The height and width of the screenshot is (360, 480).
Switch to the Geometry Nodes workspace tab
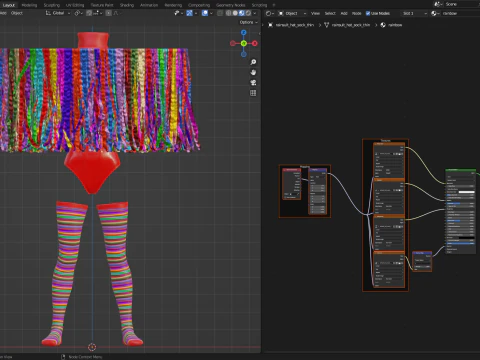coord(231,5)
